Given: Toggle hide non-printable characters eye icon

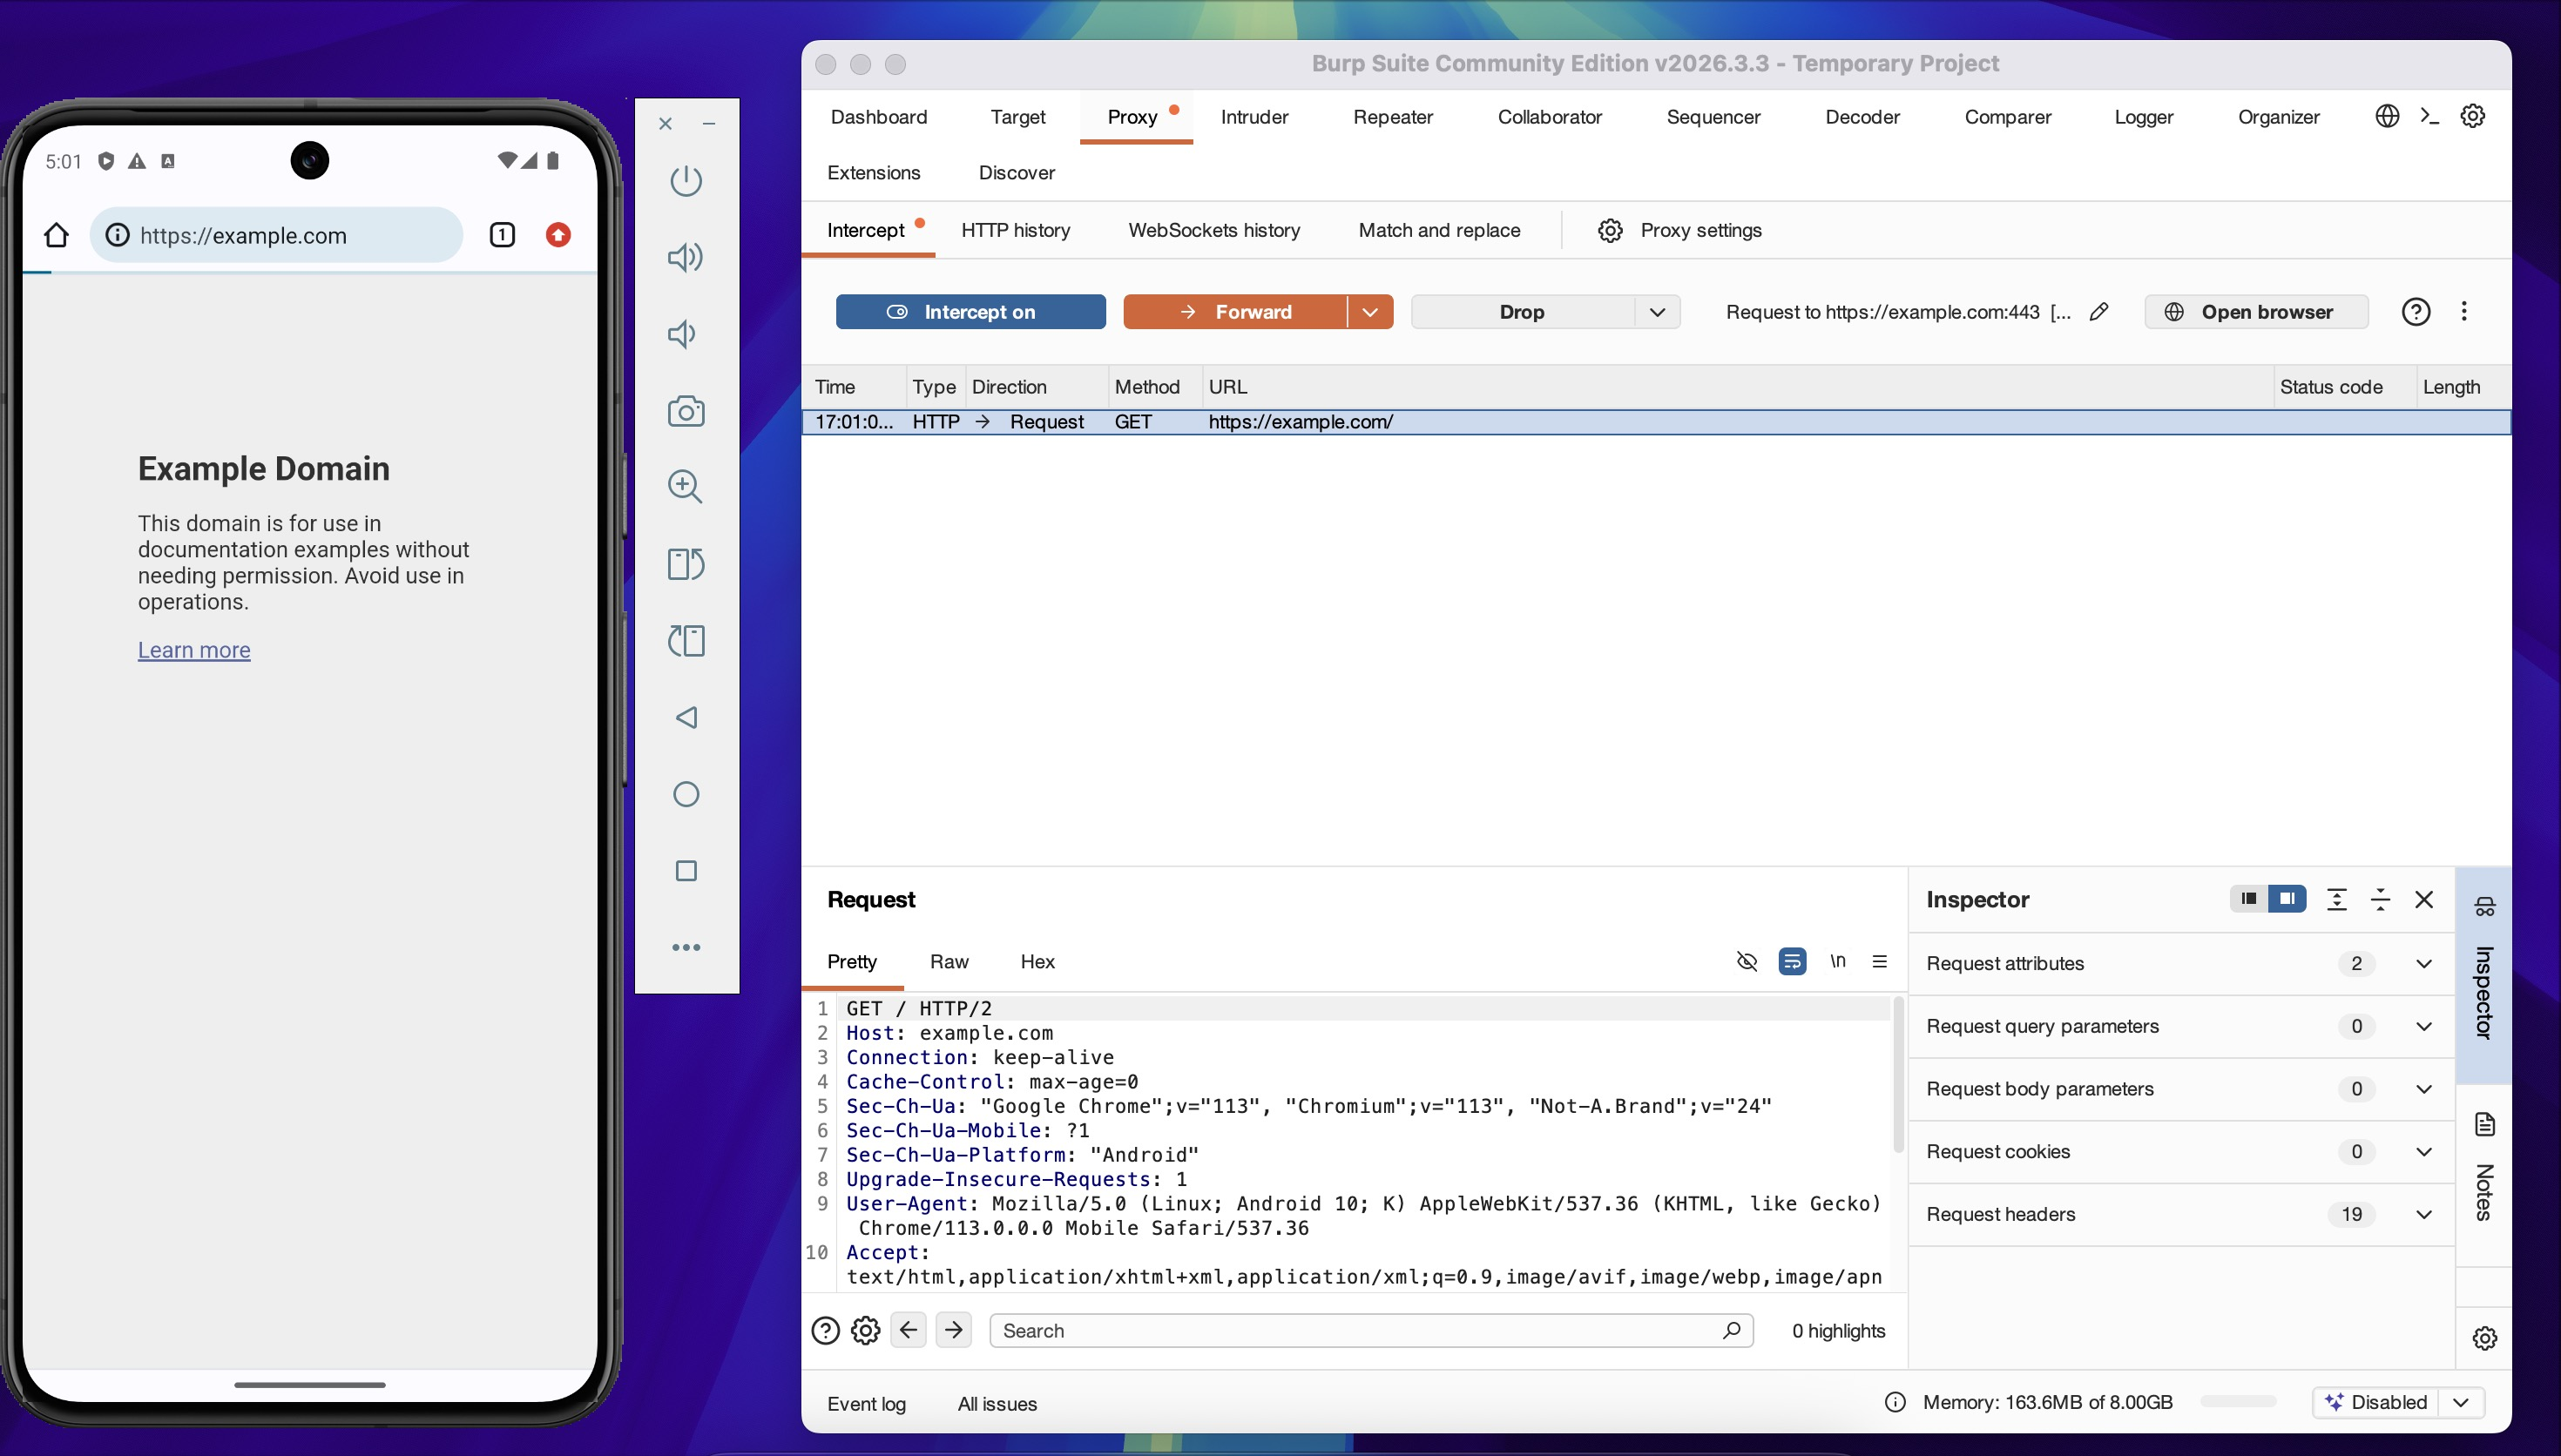Looking at the screenshot, I should coord(1747,961).
